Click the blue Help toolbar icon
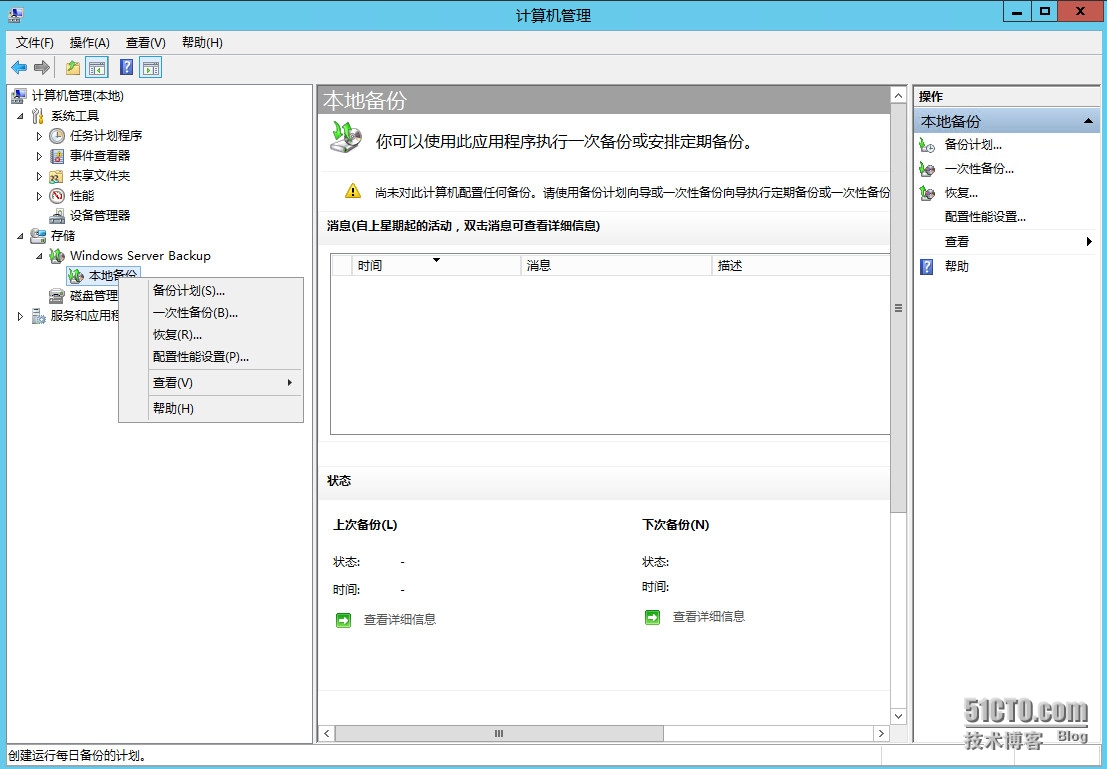The width and height of the screenshot is (1107, 769). click(126, 68)
